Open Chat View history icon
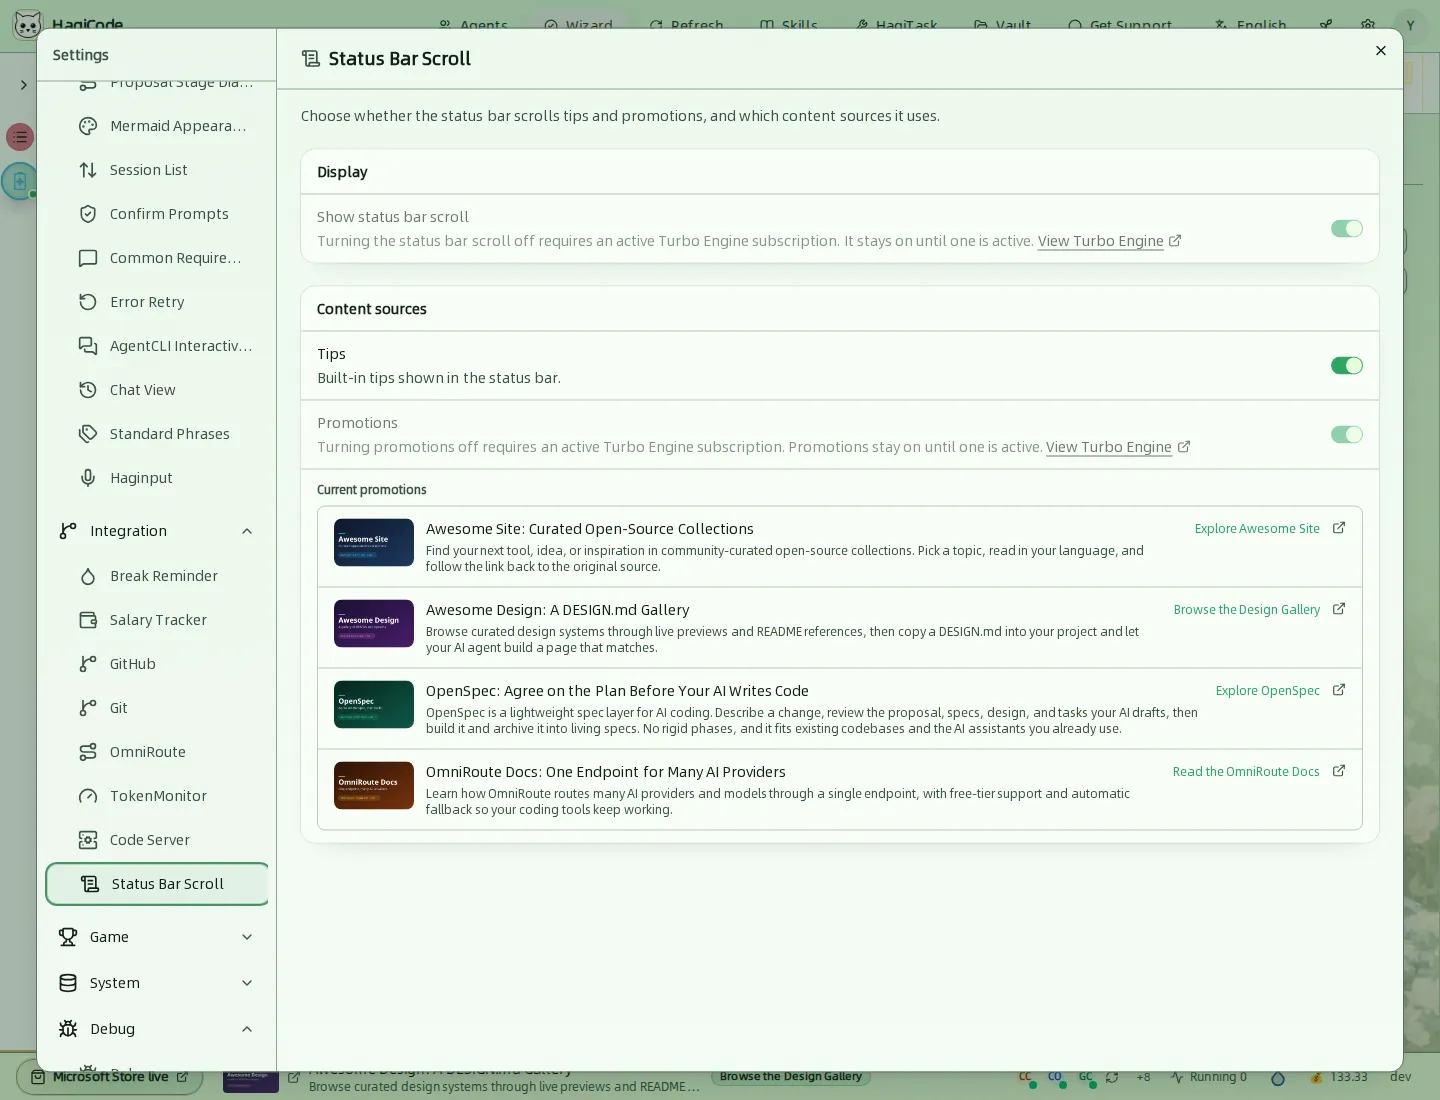Image resolution: width=1440 pixels, height=1100 pixels. [x=88, y=390]
